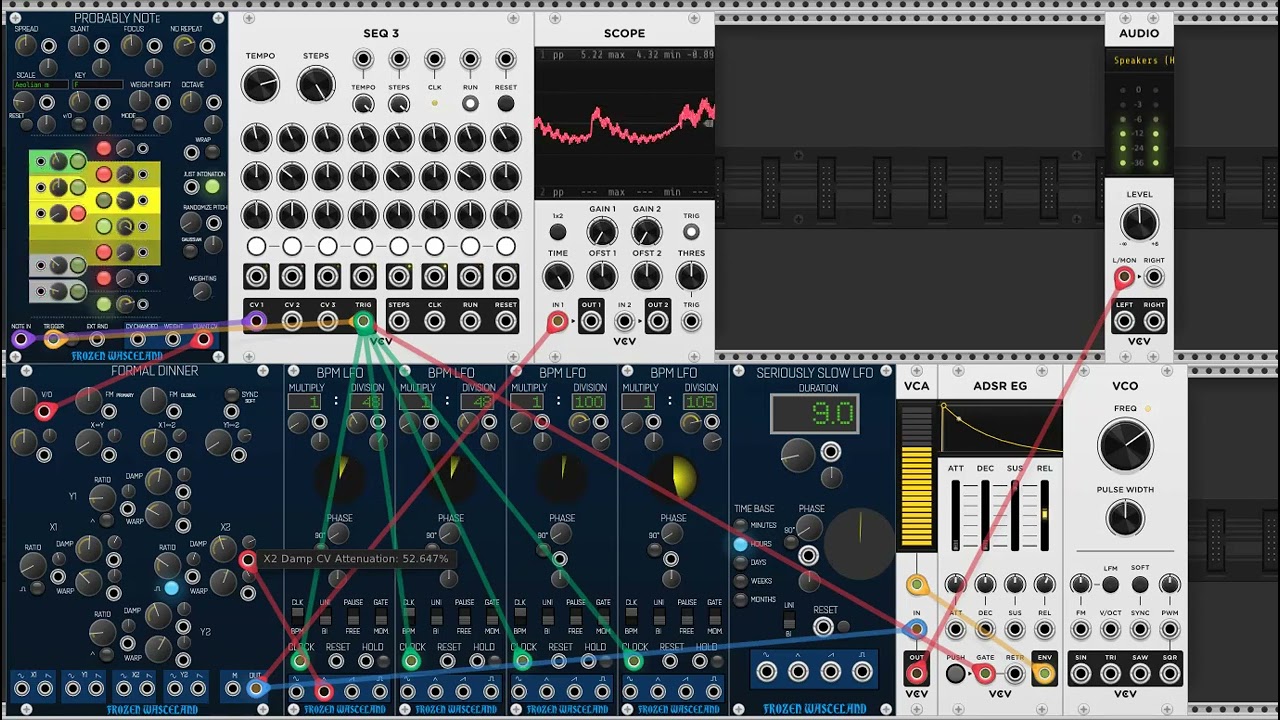
Task: Click the CV 2 output jack on SEQ 3
Action: pyautogui.click(x=292, y=321)
